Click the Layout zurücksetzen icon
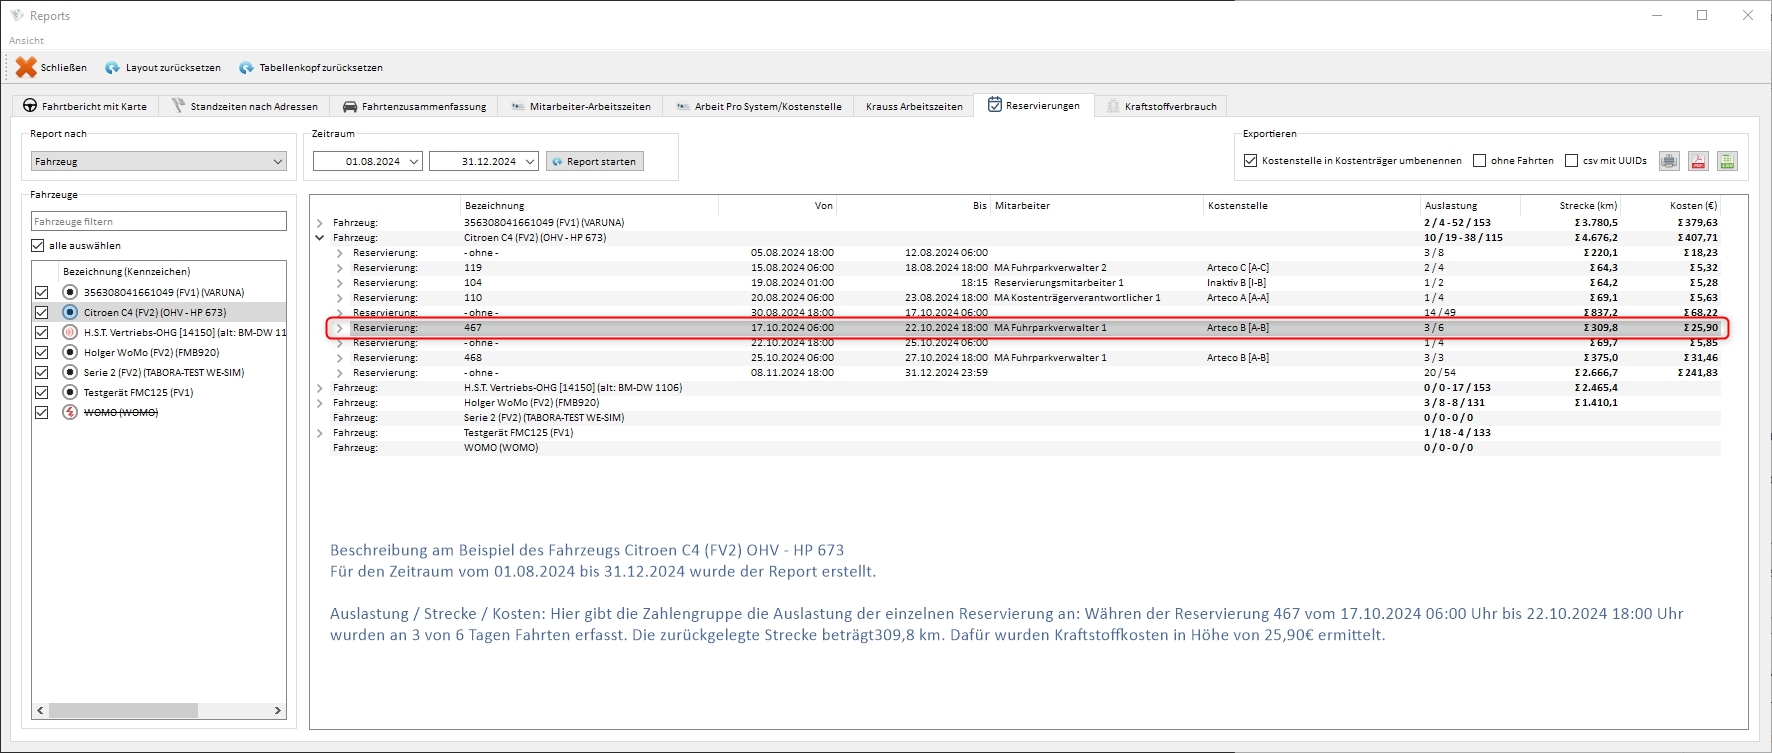The height and width of the screenshot is (753, 1772). pyautogui.click(x=113, y=68)
